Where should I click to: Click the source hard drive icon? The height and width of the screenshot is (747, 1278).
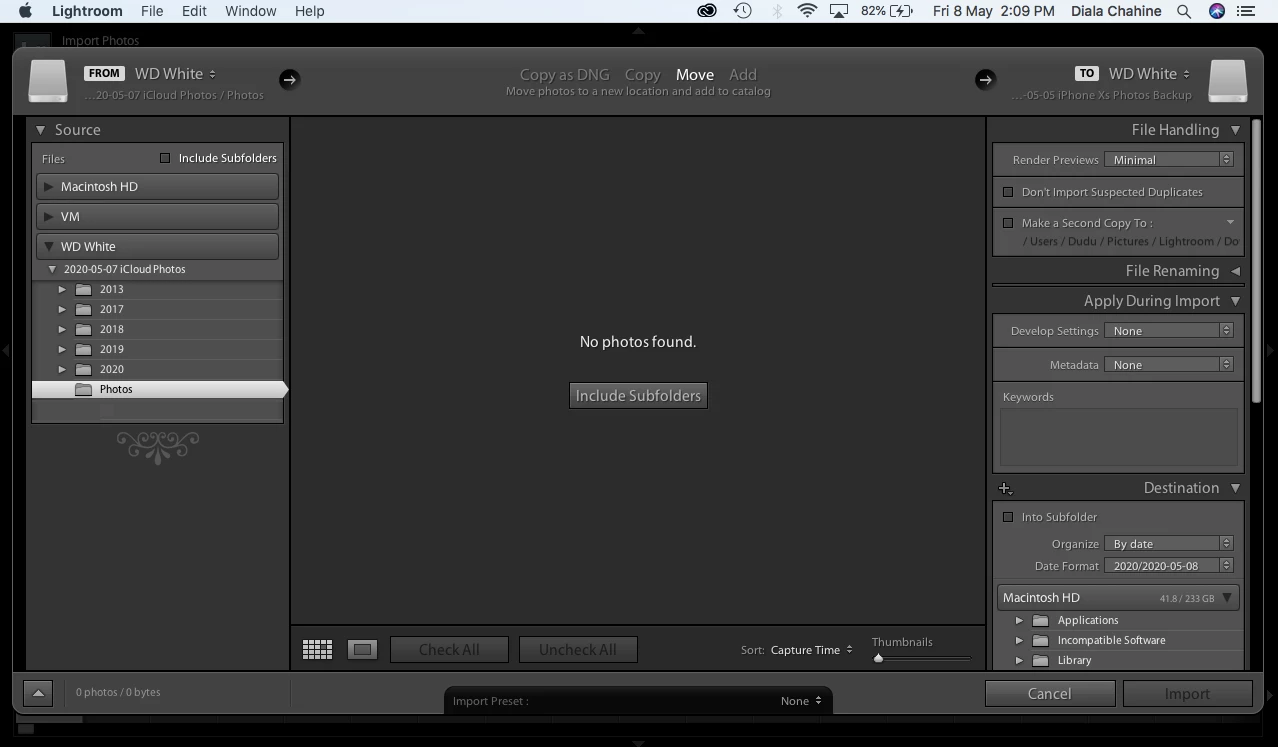(x=47, y=81)
